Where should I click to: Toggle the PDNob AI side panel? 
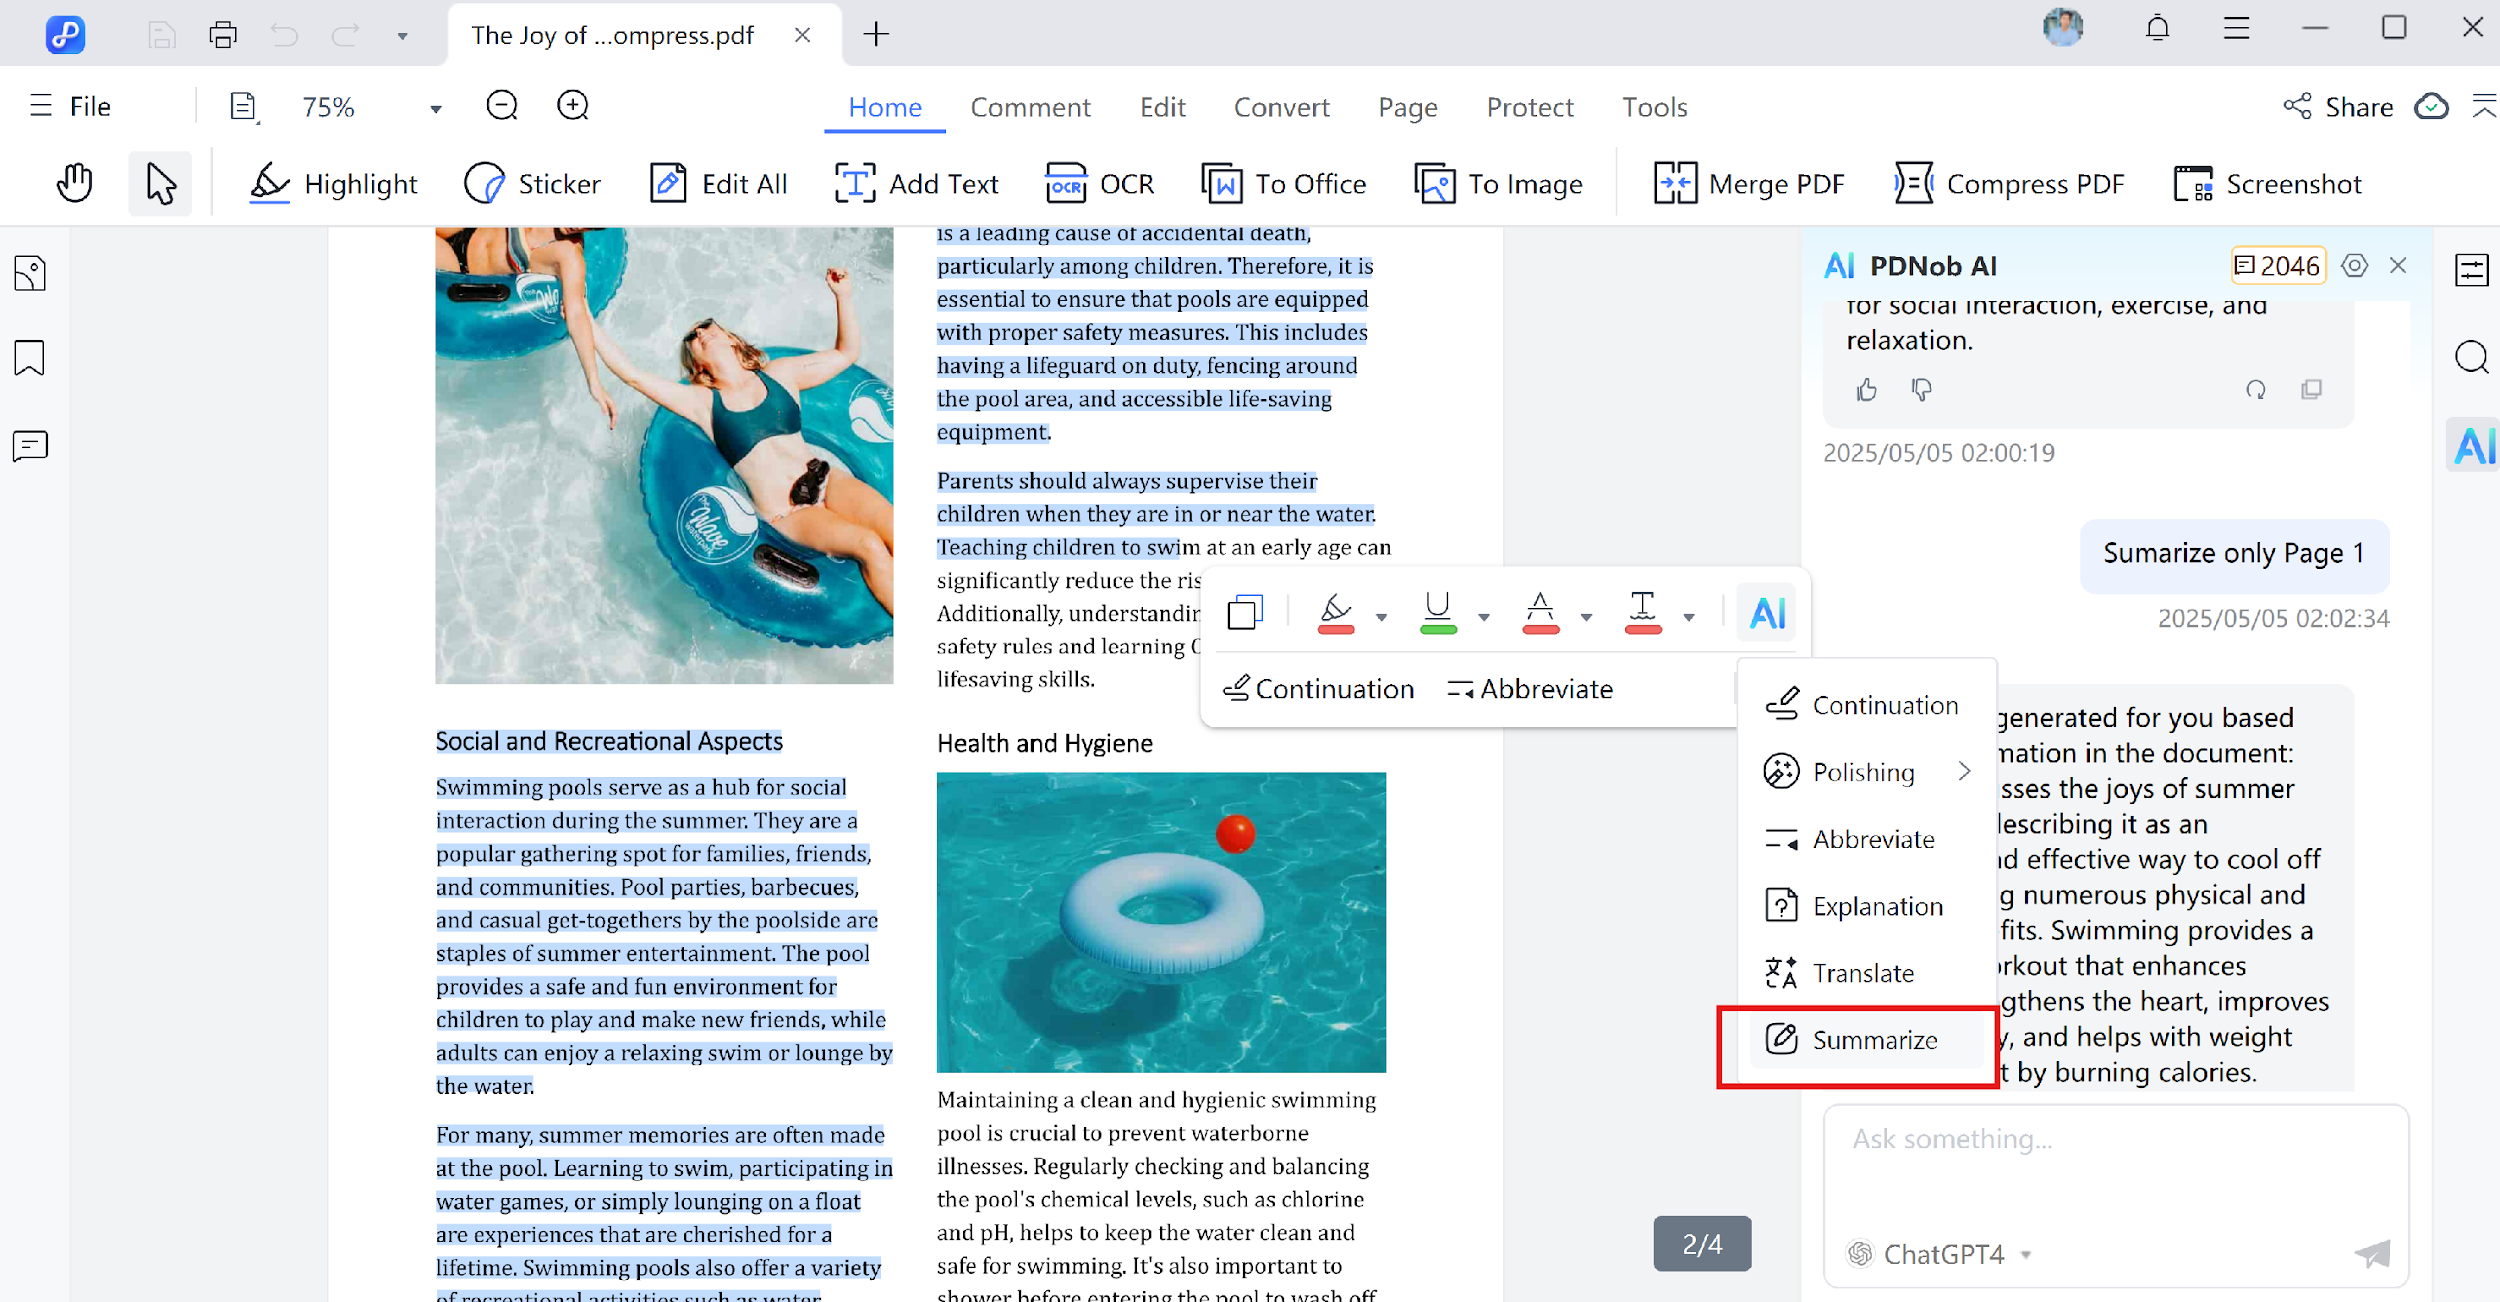[2473, 446]
